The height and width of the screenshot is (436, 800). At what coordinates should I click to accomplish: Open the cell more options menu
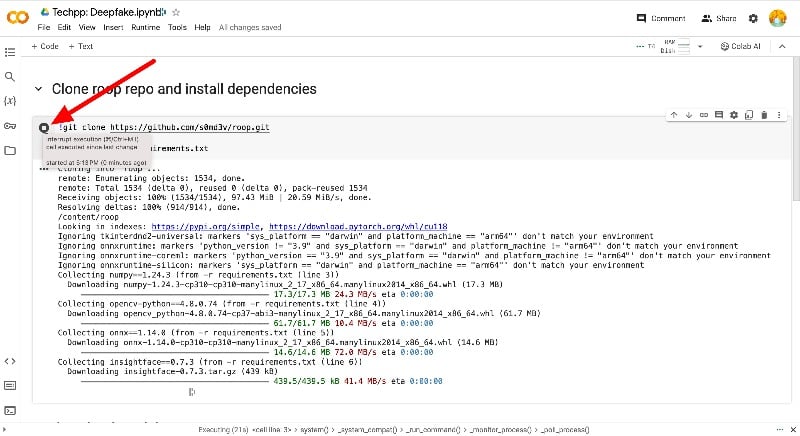tap(779, 115)
